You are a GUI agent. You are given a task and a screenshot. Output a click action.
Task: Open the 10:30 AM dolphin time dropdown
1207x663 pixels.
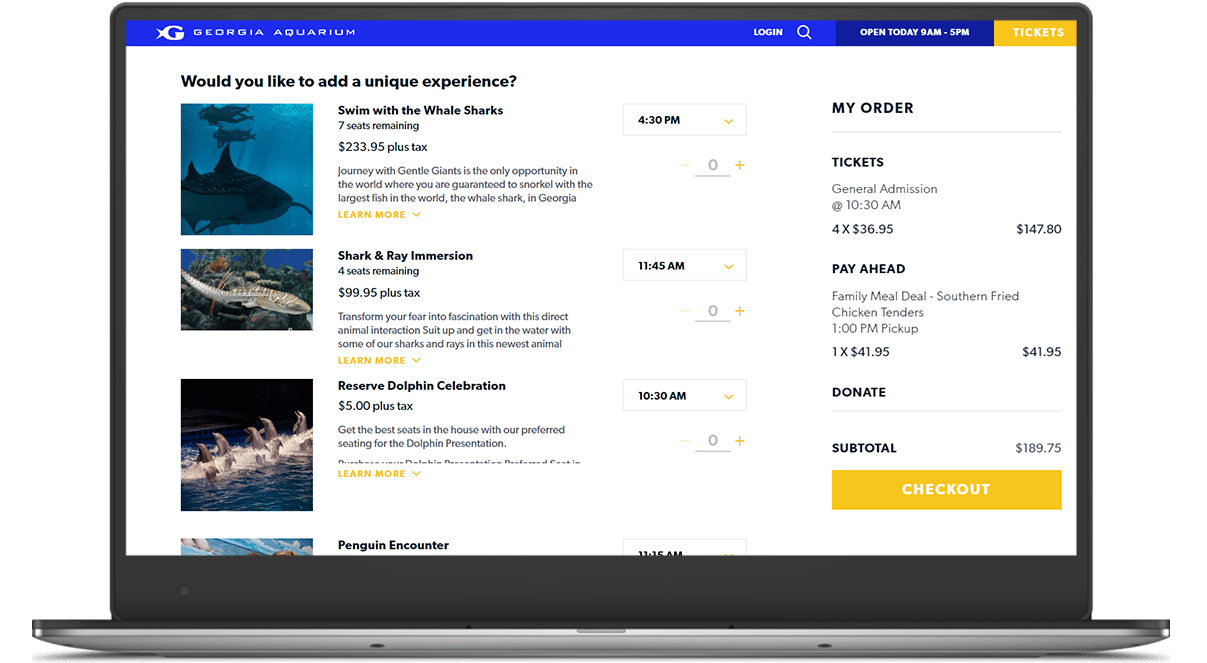[x=684, y=395]
